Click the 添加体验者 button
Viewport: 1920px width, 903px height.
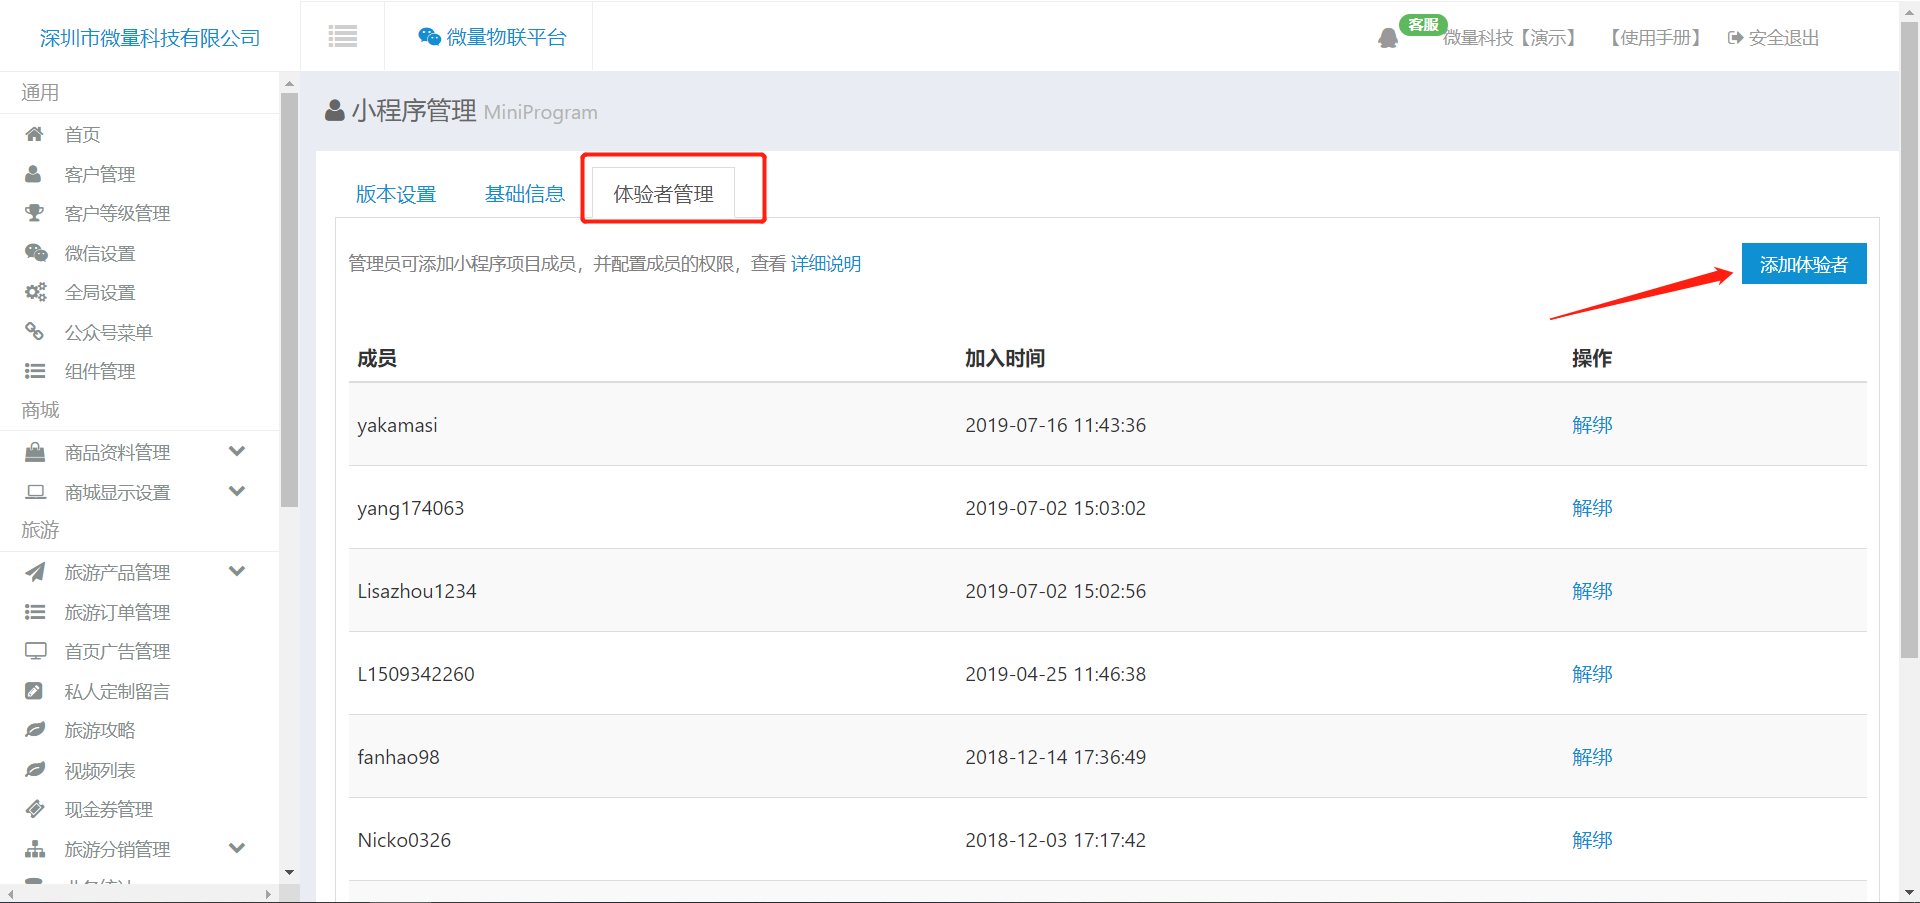coord(1804,264)
